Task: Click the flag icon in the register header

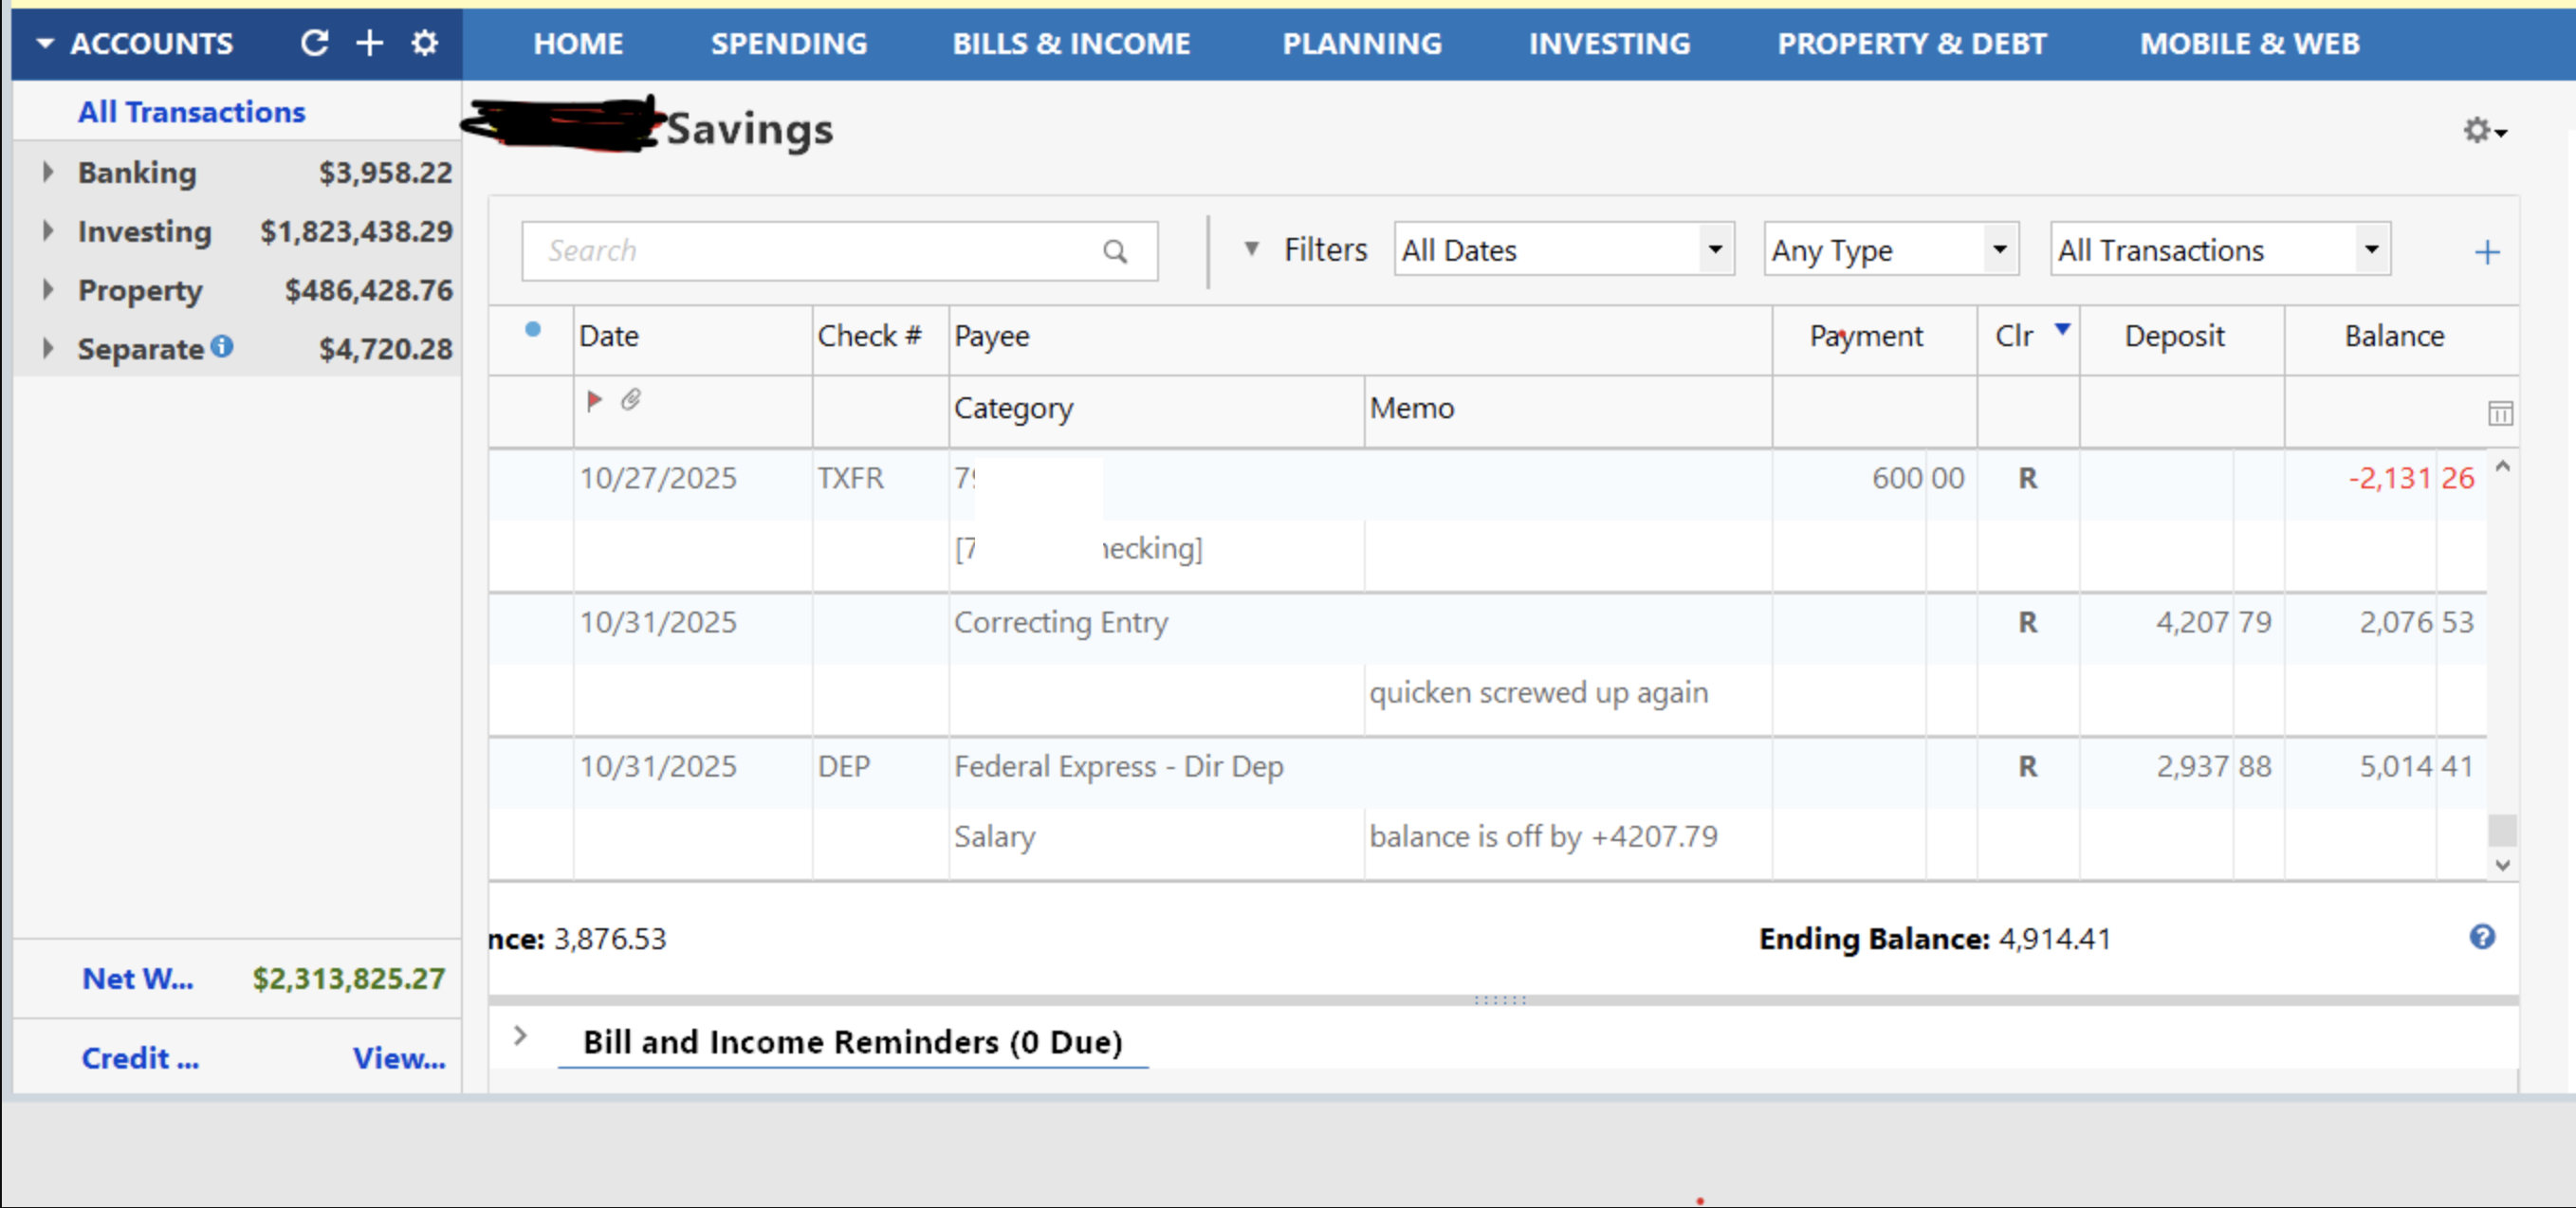Action: click(x=595, y=399)
